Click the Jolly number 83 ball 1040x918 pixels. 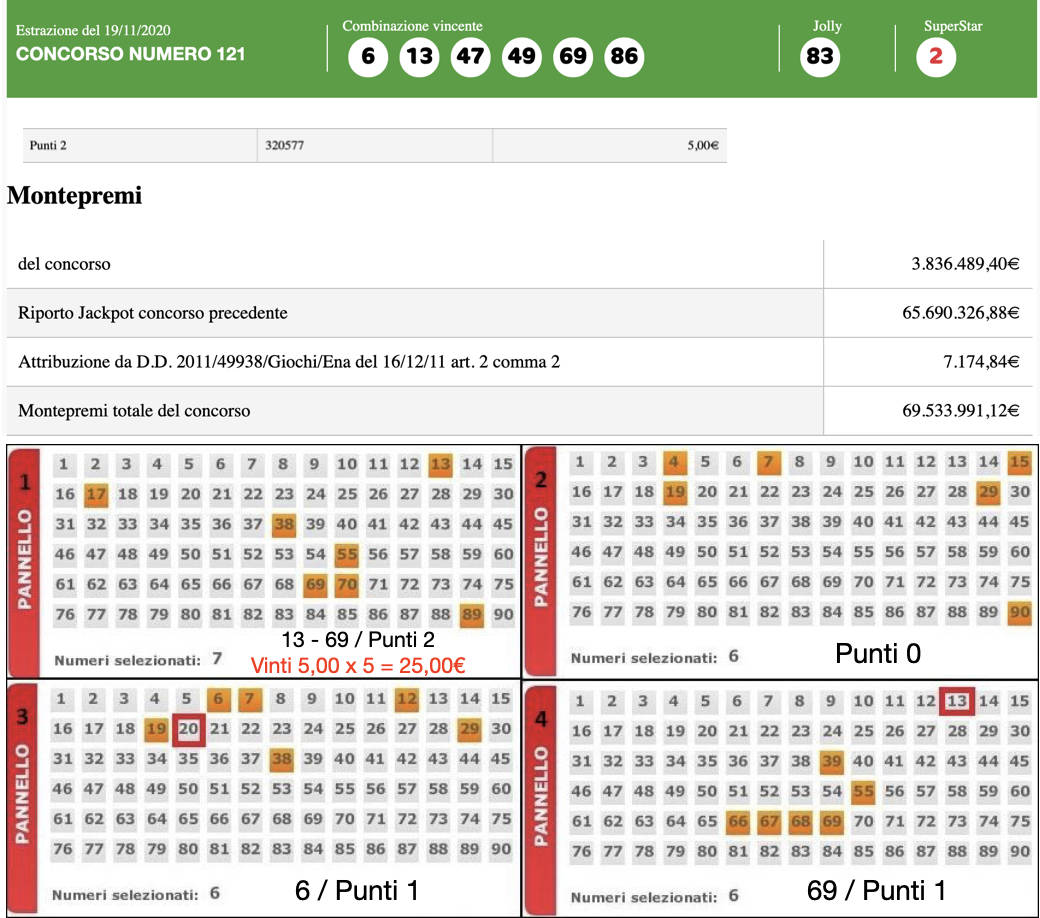tap(820, 56)
